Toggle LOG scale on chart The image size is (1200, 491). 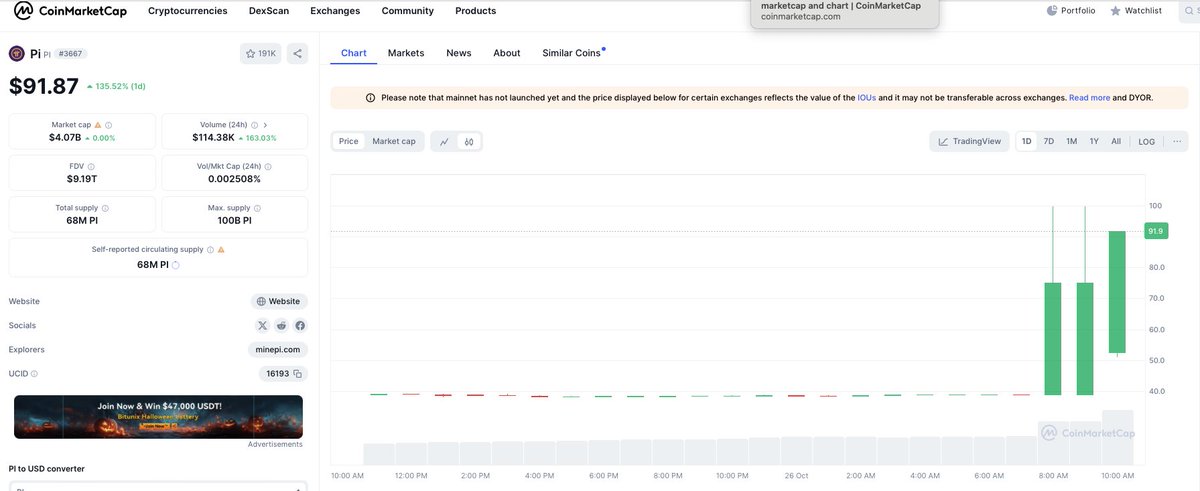click(1146, 141)
